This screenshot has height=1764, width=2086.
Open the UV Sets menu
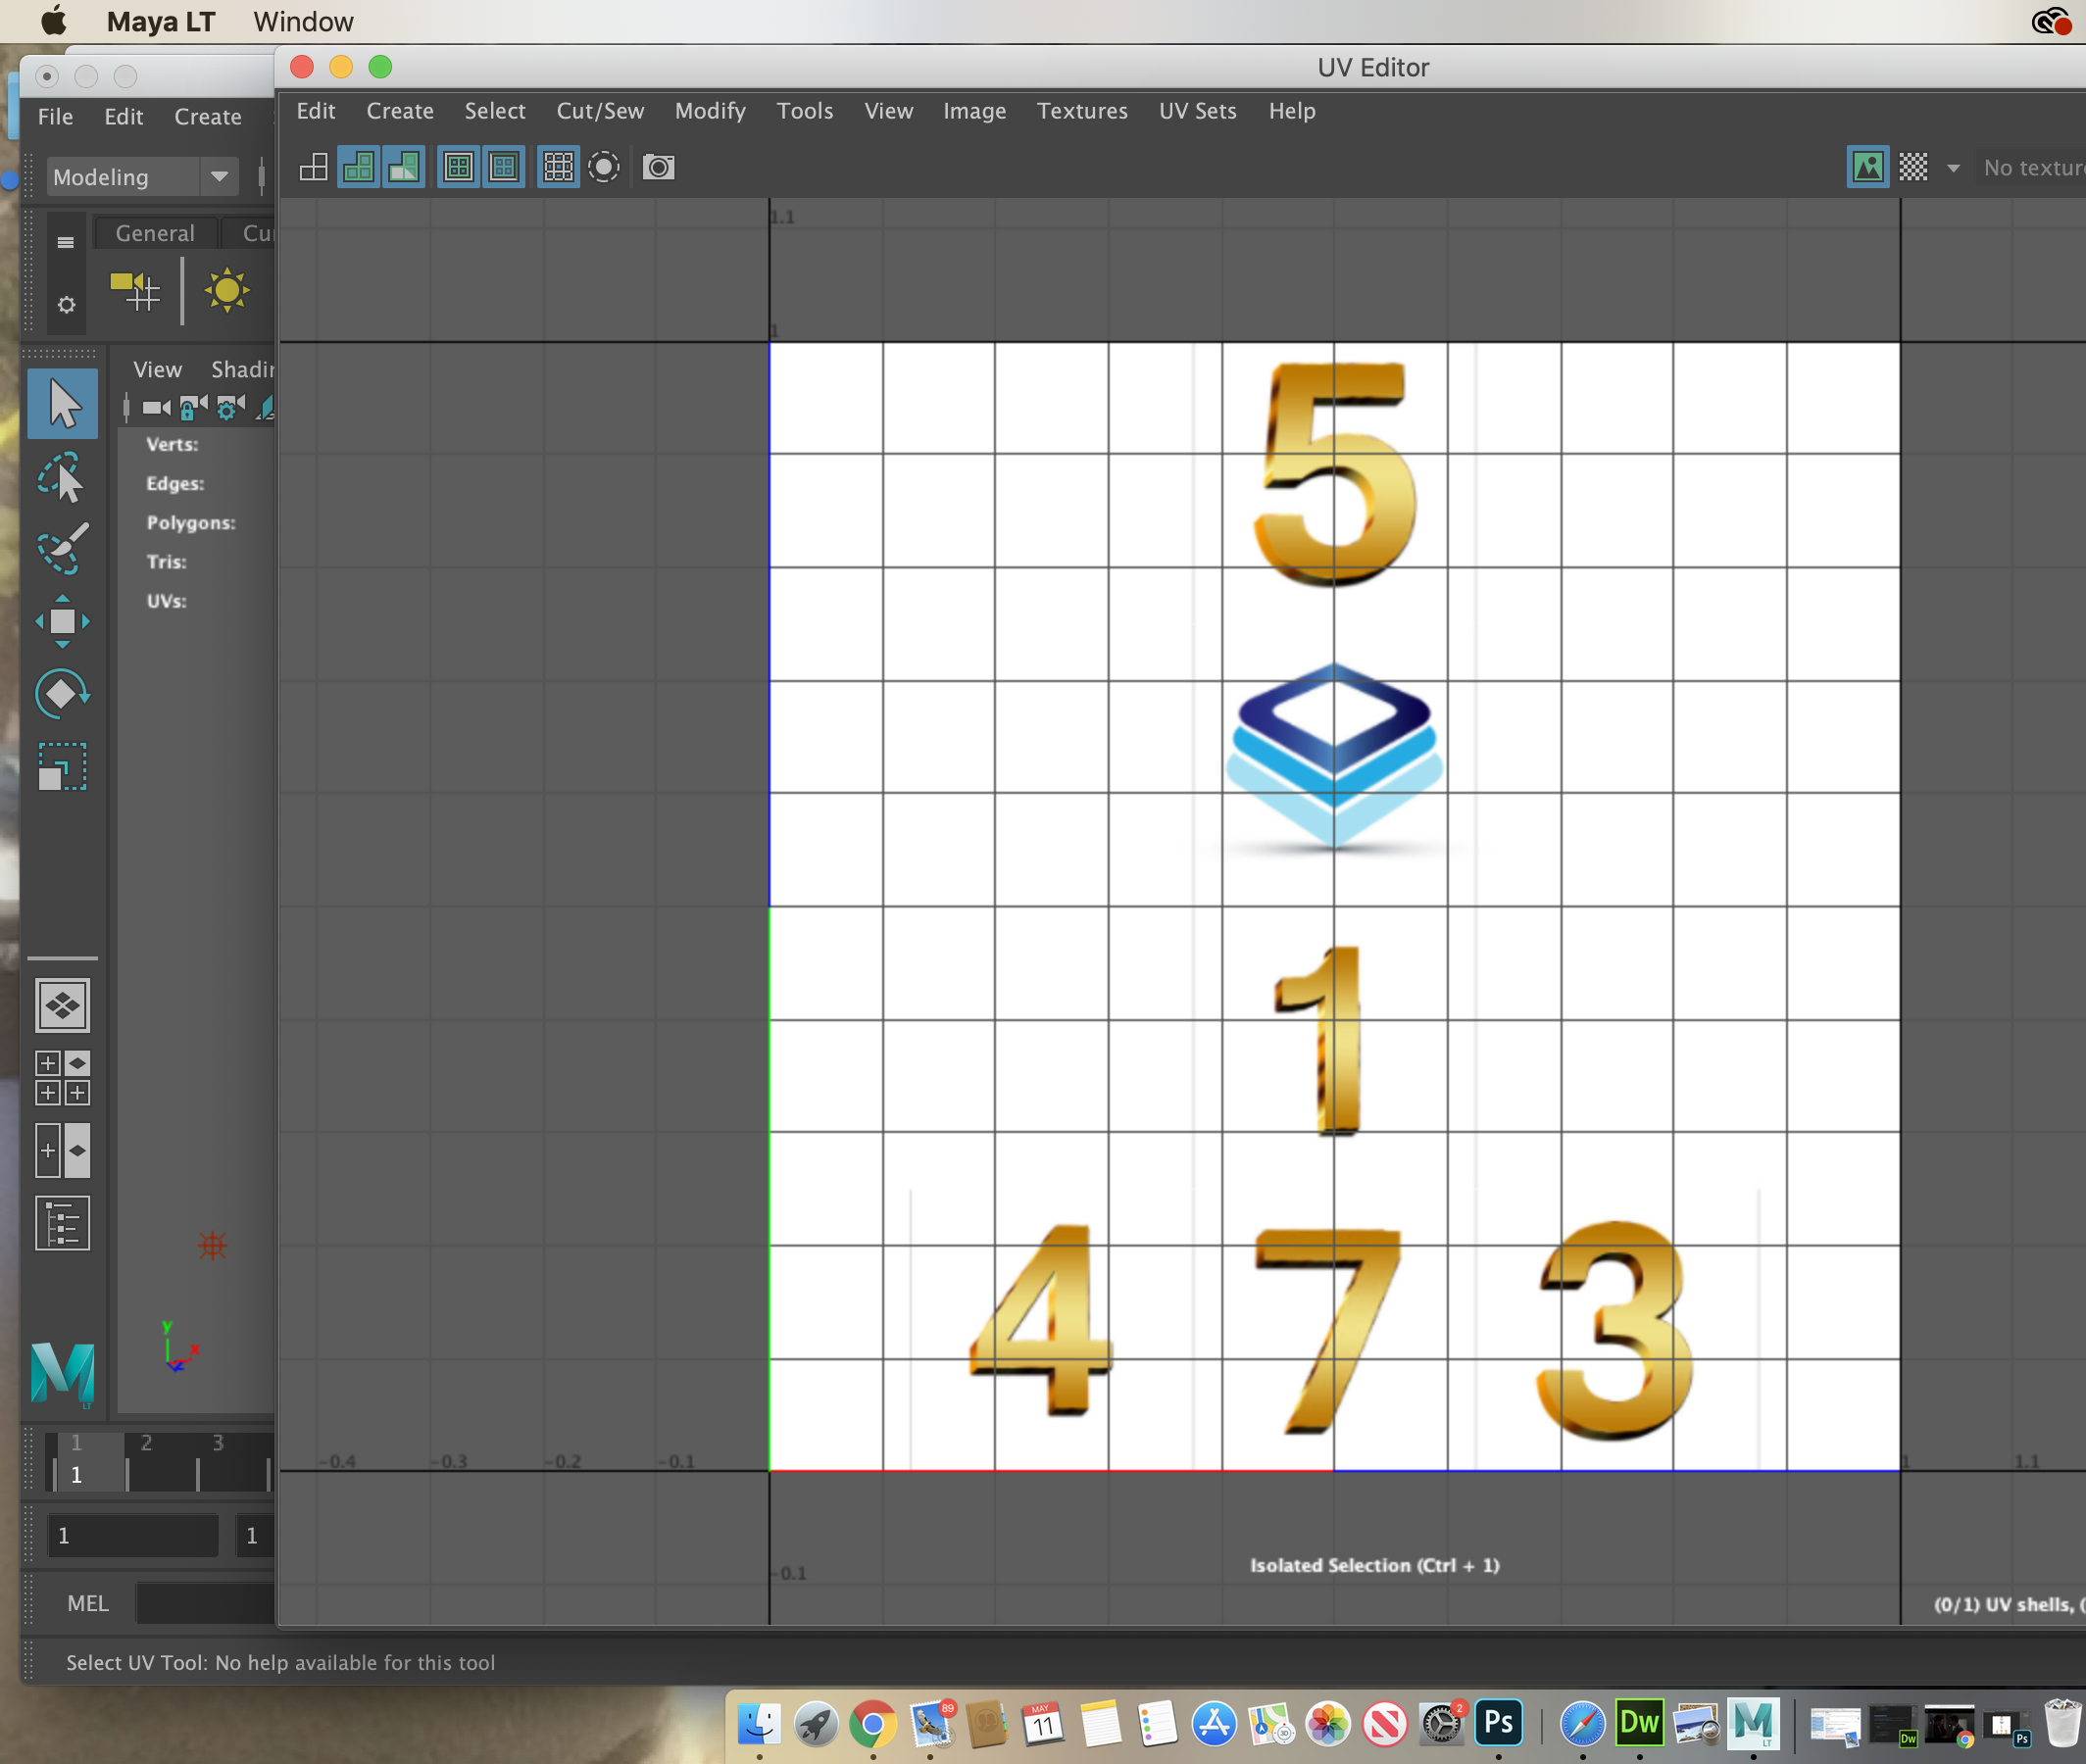point(1198,111)
